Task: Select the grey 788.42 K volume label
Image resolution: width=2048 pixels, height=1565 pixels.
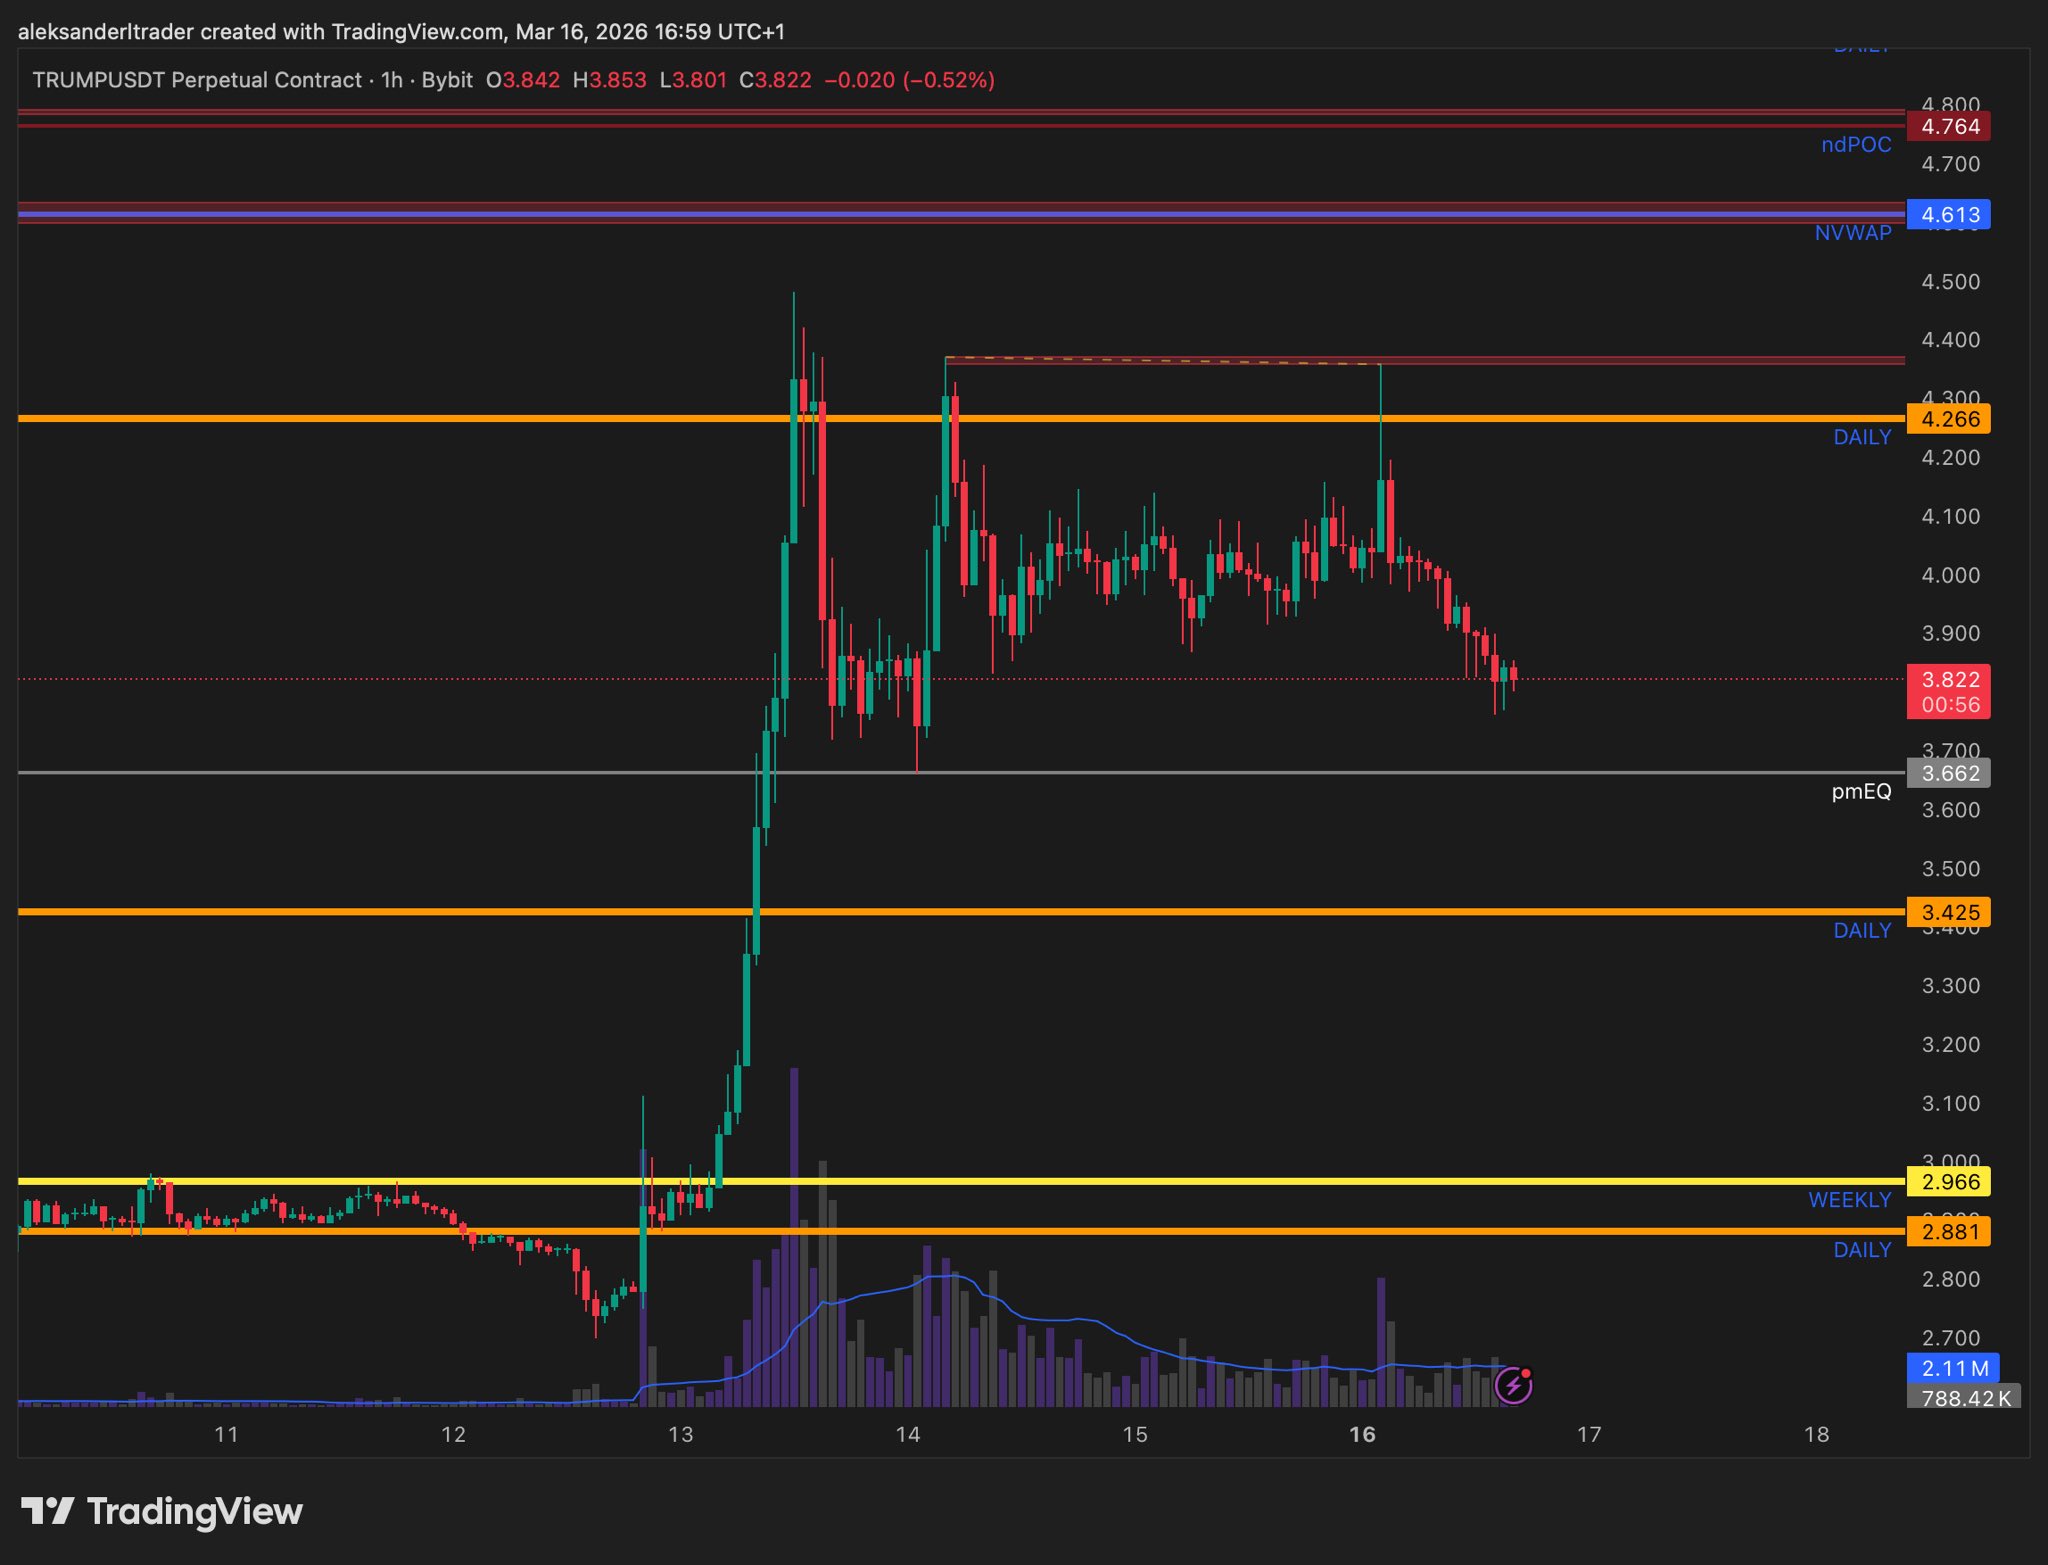Action: click(x=1964, y=1398)
